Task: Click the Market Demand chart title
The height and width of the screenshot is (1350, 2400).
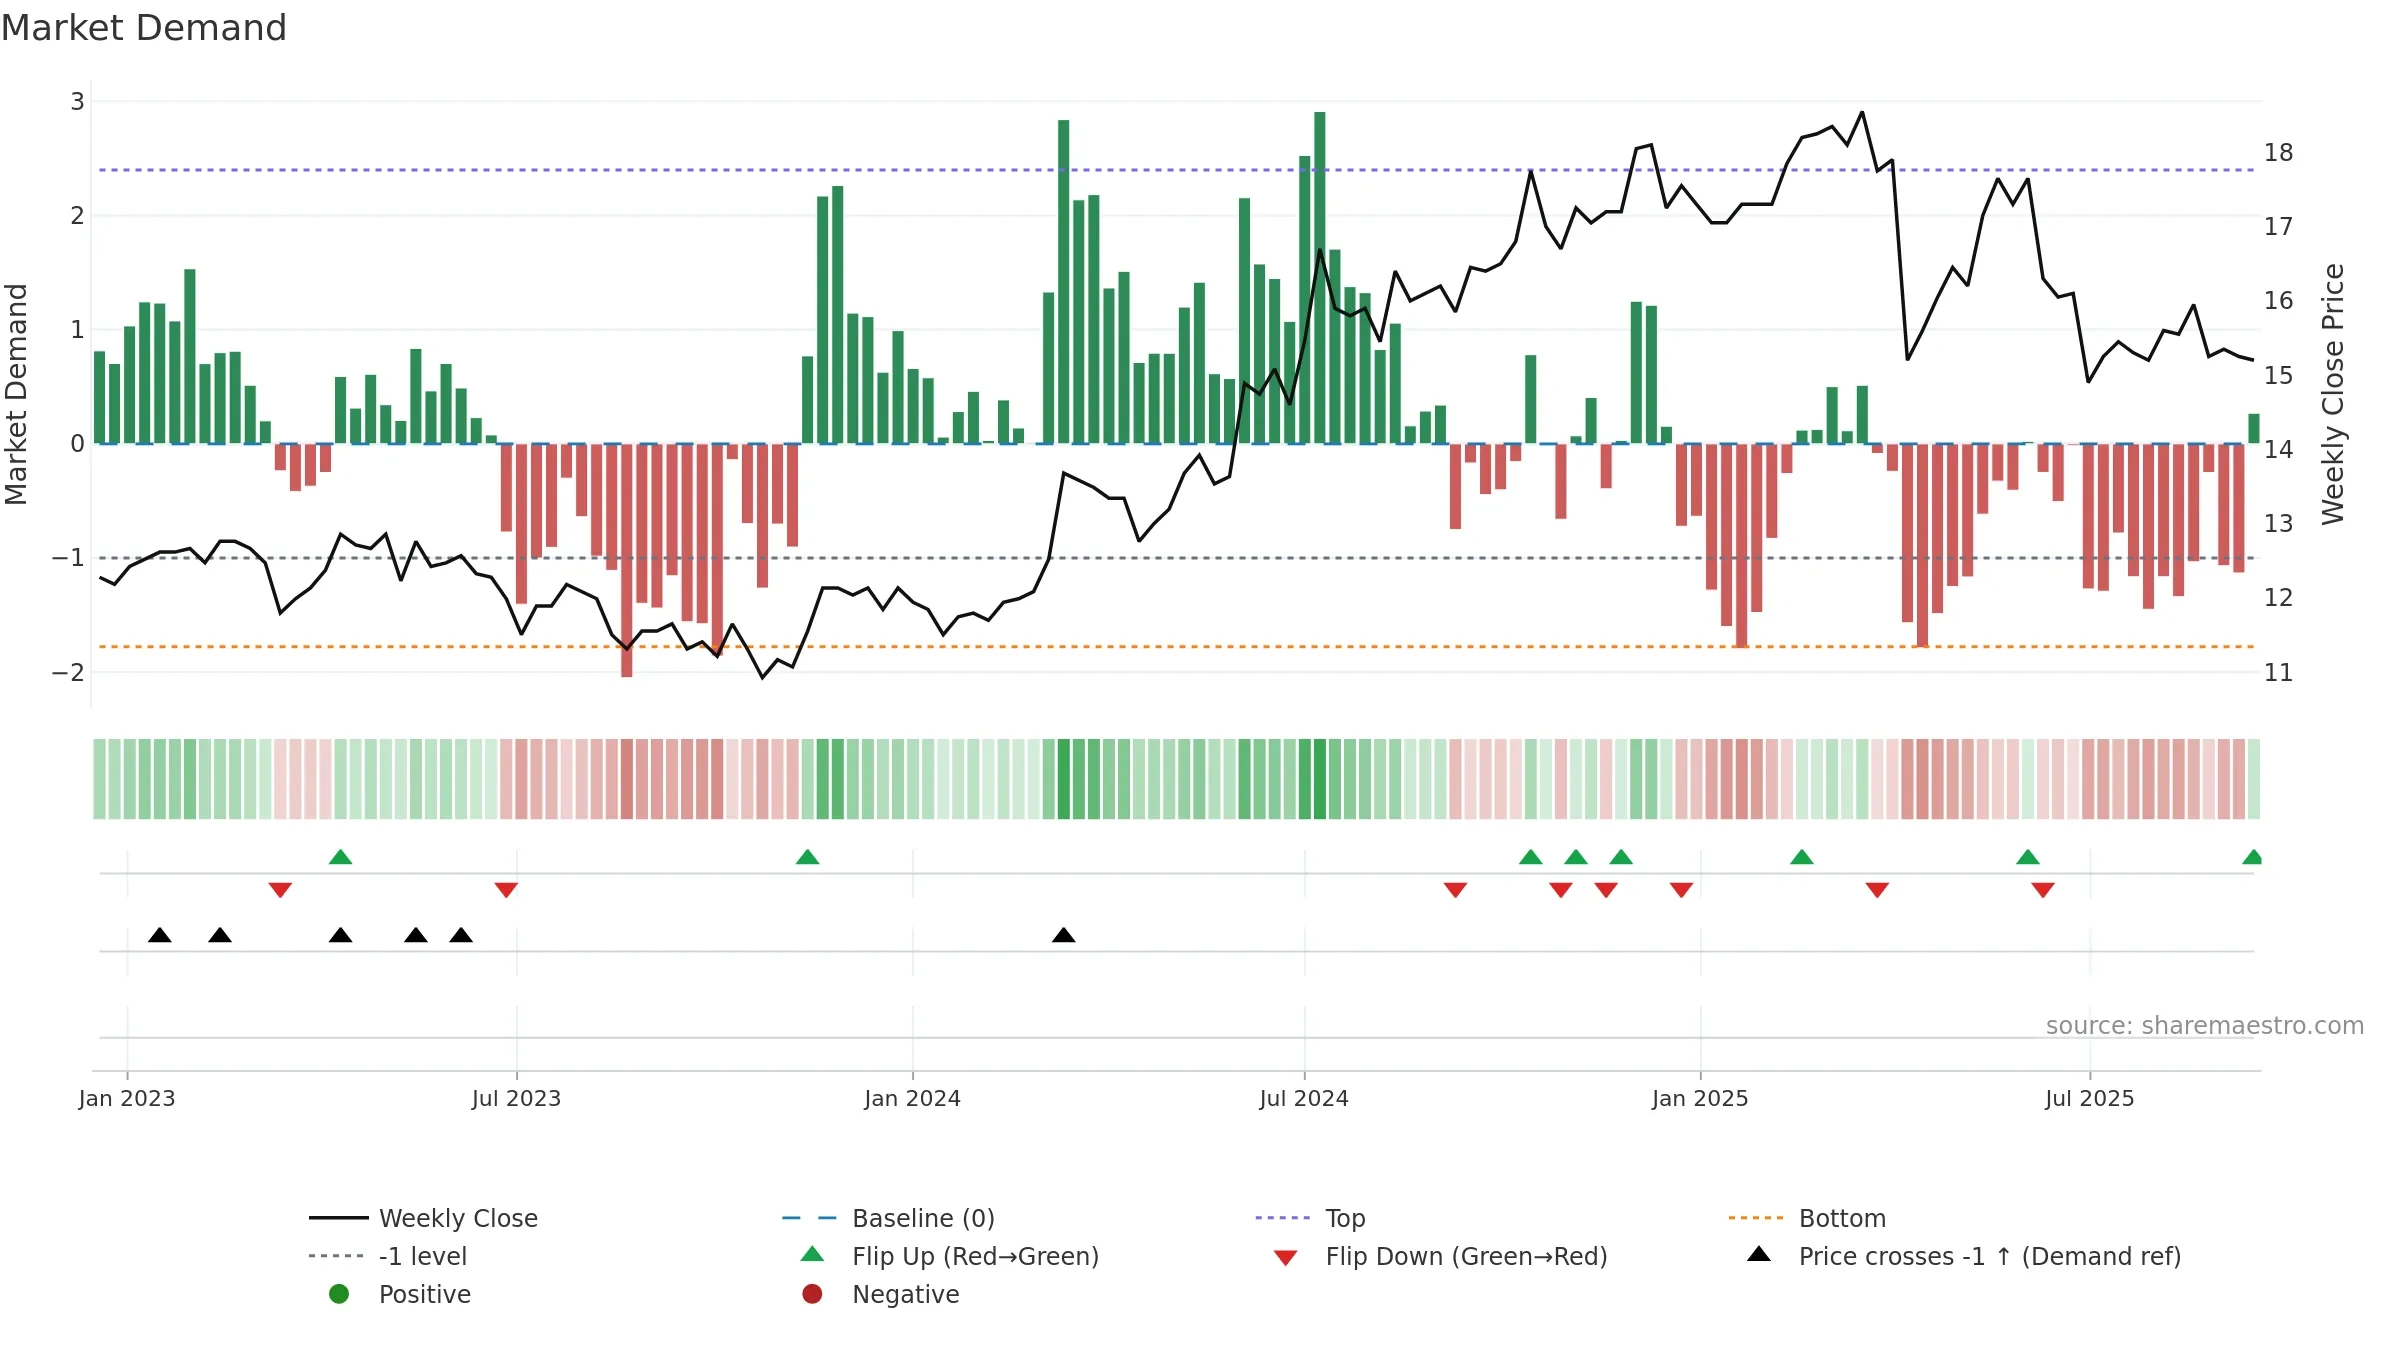Action: click(x=144, y=27)
